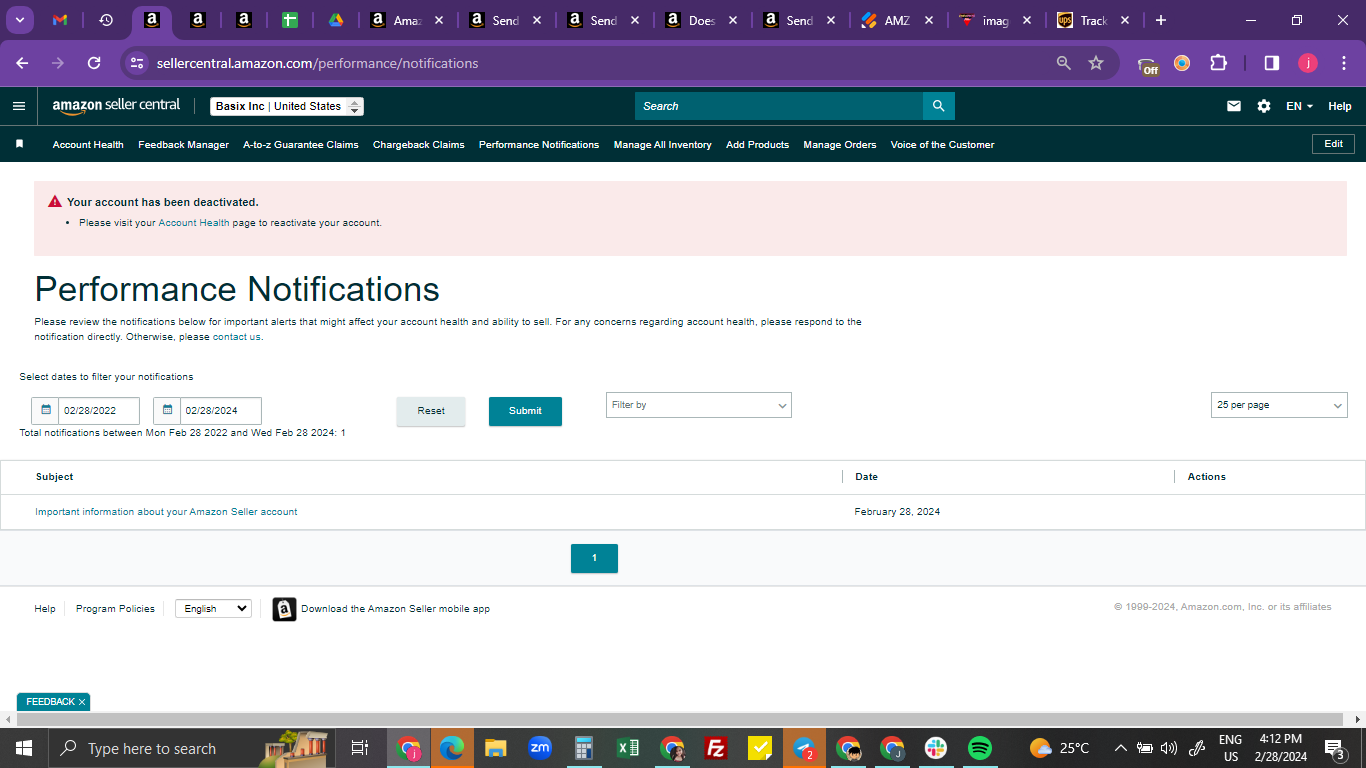Click the horizontal page scrollbar

(682, 719)
